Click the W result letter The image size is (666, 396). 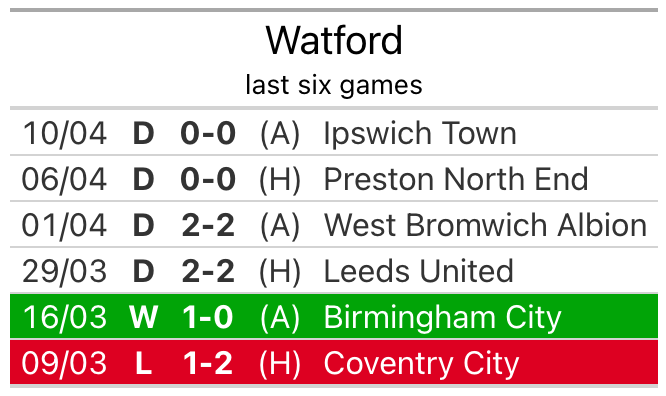[x=144, y=317]
